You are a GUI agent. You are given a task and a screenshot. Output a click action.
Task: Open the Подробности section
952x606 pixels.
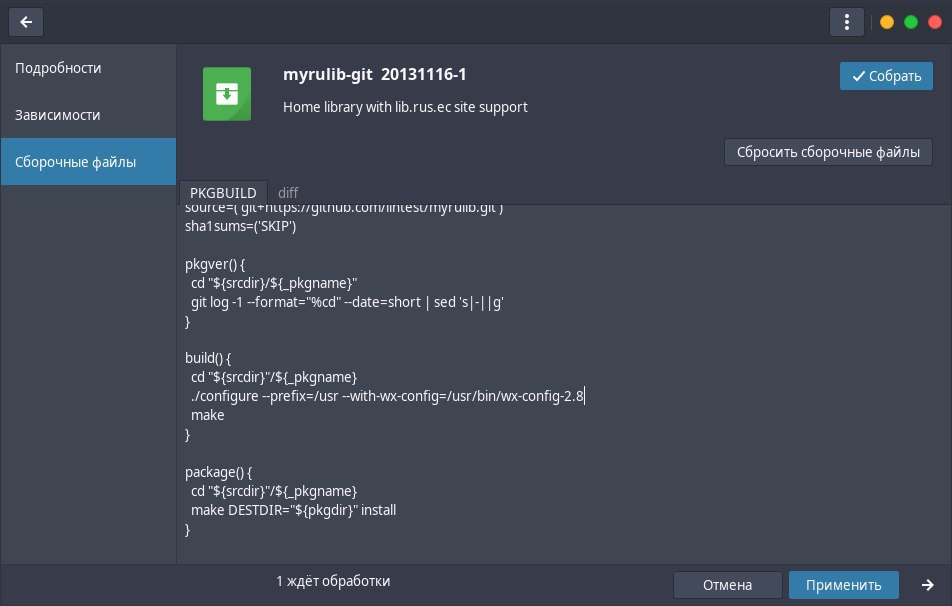(58, 68)
